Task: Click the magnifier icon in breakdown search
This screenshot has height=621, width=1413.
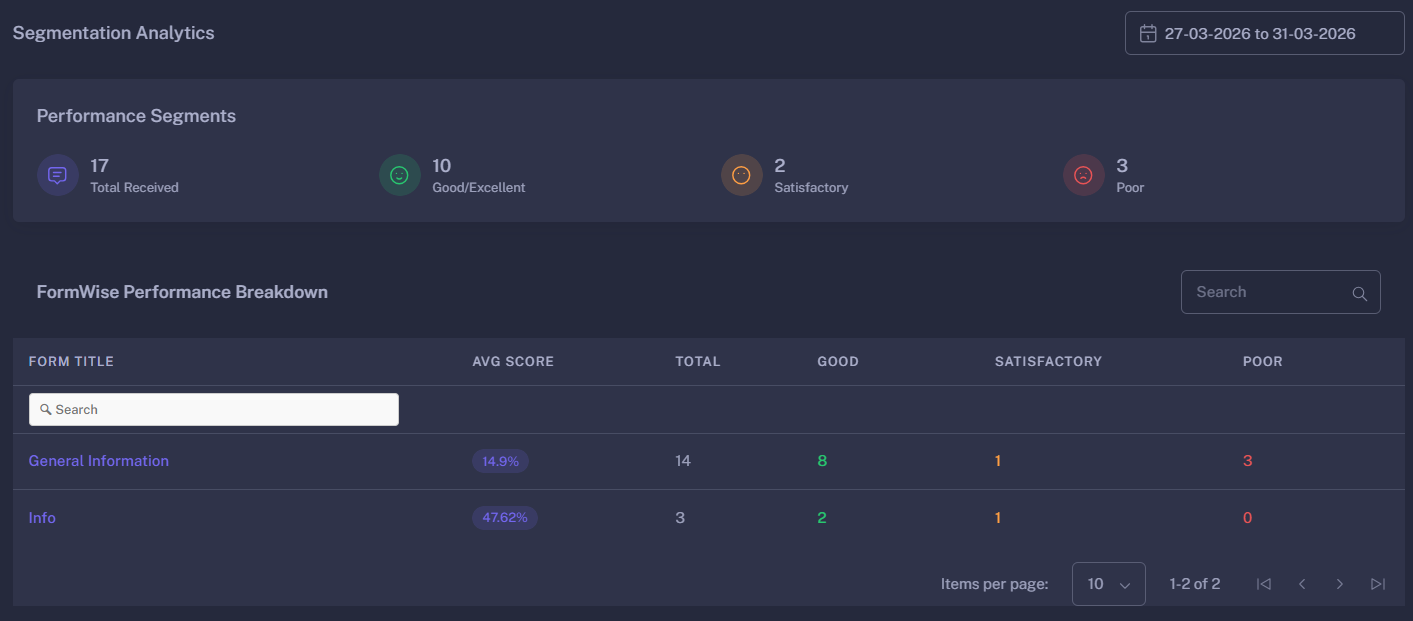Action: pyautogui.click(x=1359, y=293)
